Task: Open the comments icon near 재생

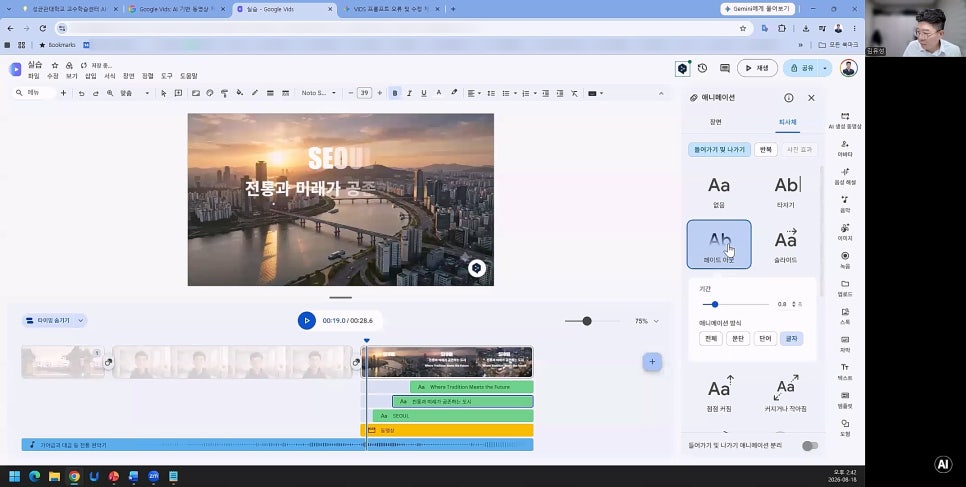Action: pos(724,68)
